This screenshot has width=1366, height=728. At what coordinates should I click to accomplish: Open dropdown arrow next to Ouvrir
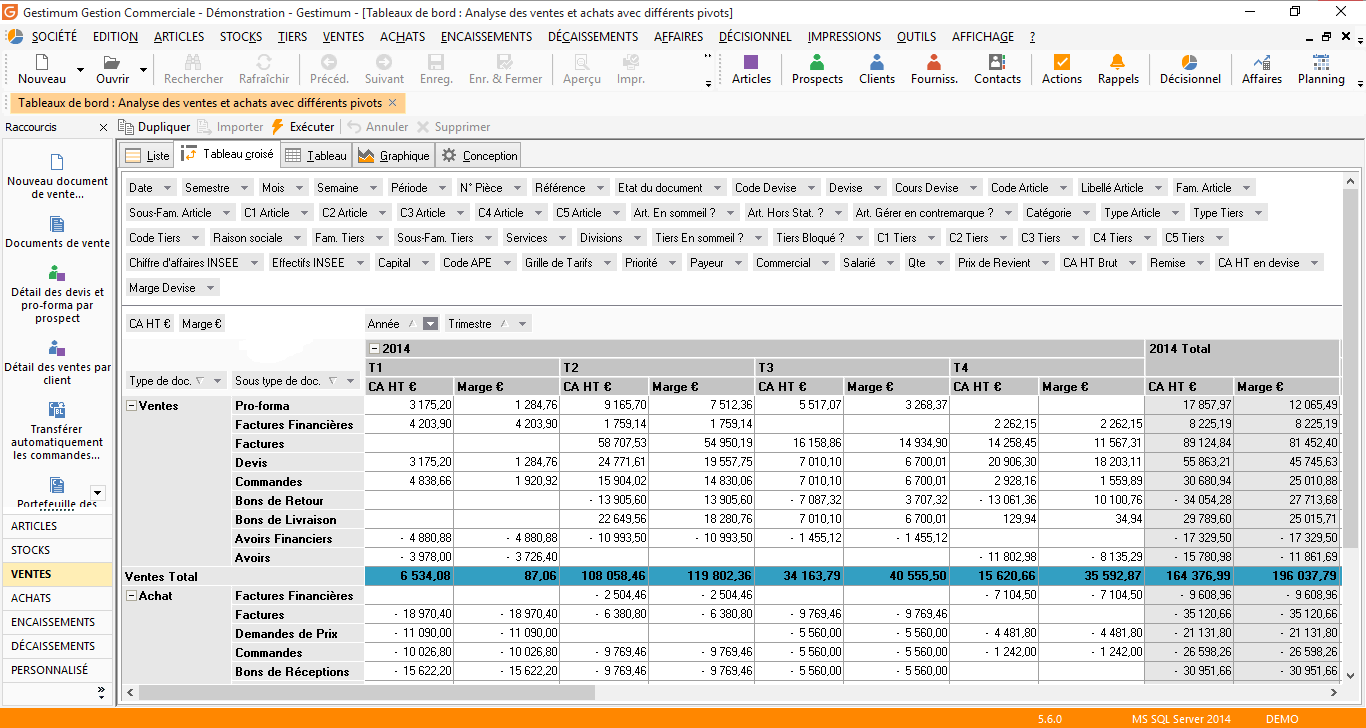coord(143,71)
